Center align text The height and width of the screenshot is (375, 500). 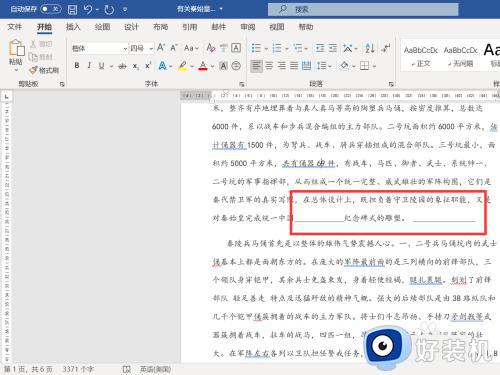[269, 66]
